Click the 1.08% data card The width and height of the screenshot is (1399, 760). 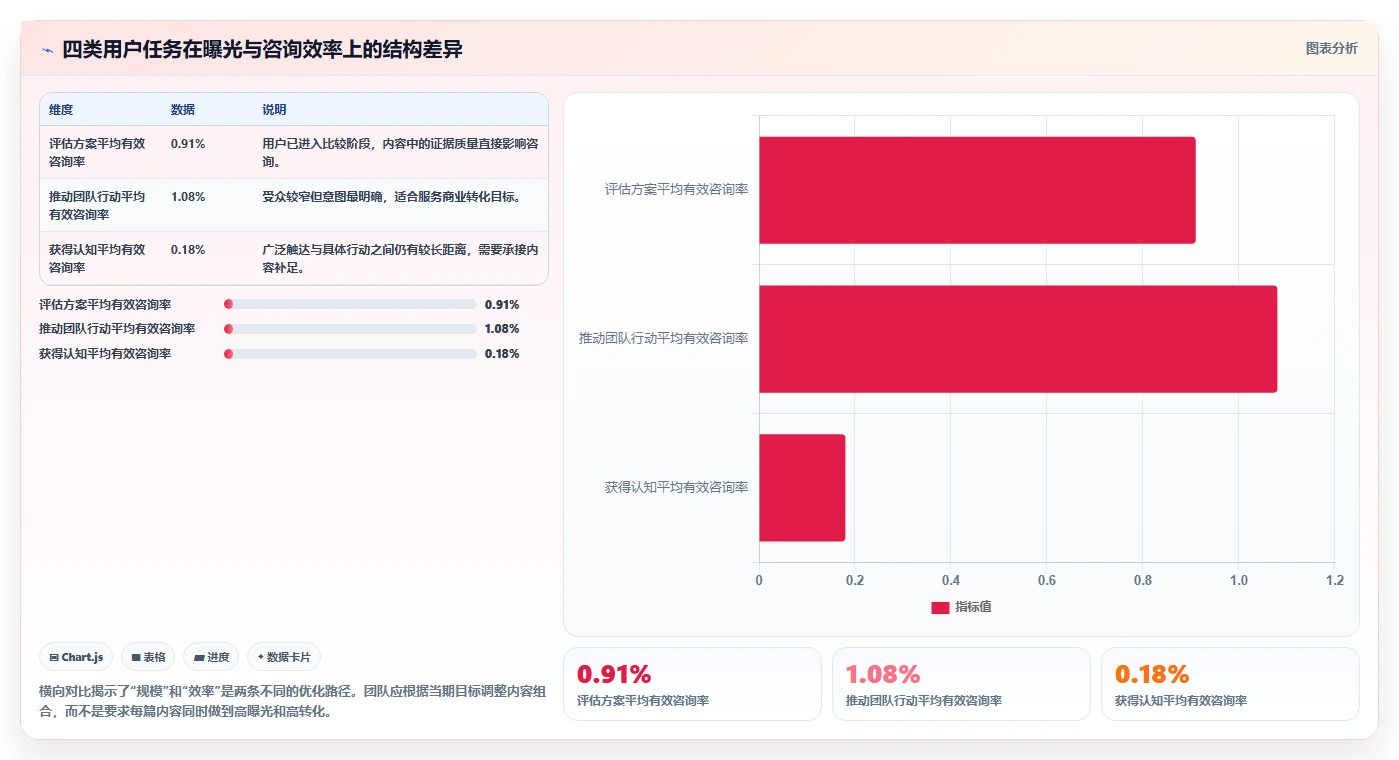click(x=961, y=684)
